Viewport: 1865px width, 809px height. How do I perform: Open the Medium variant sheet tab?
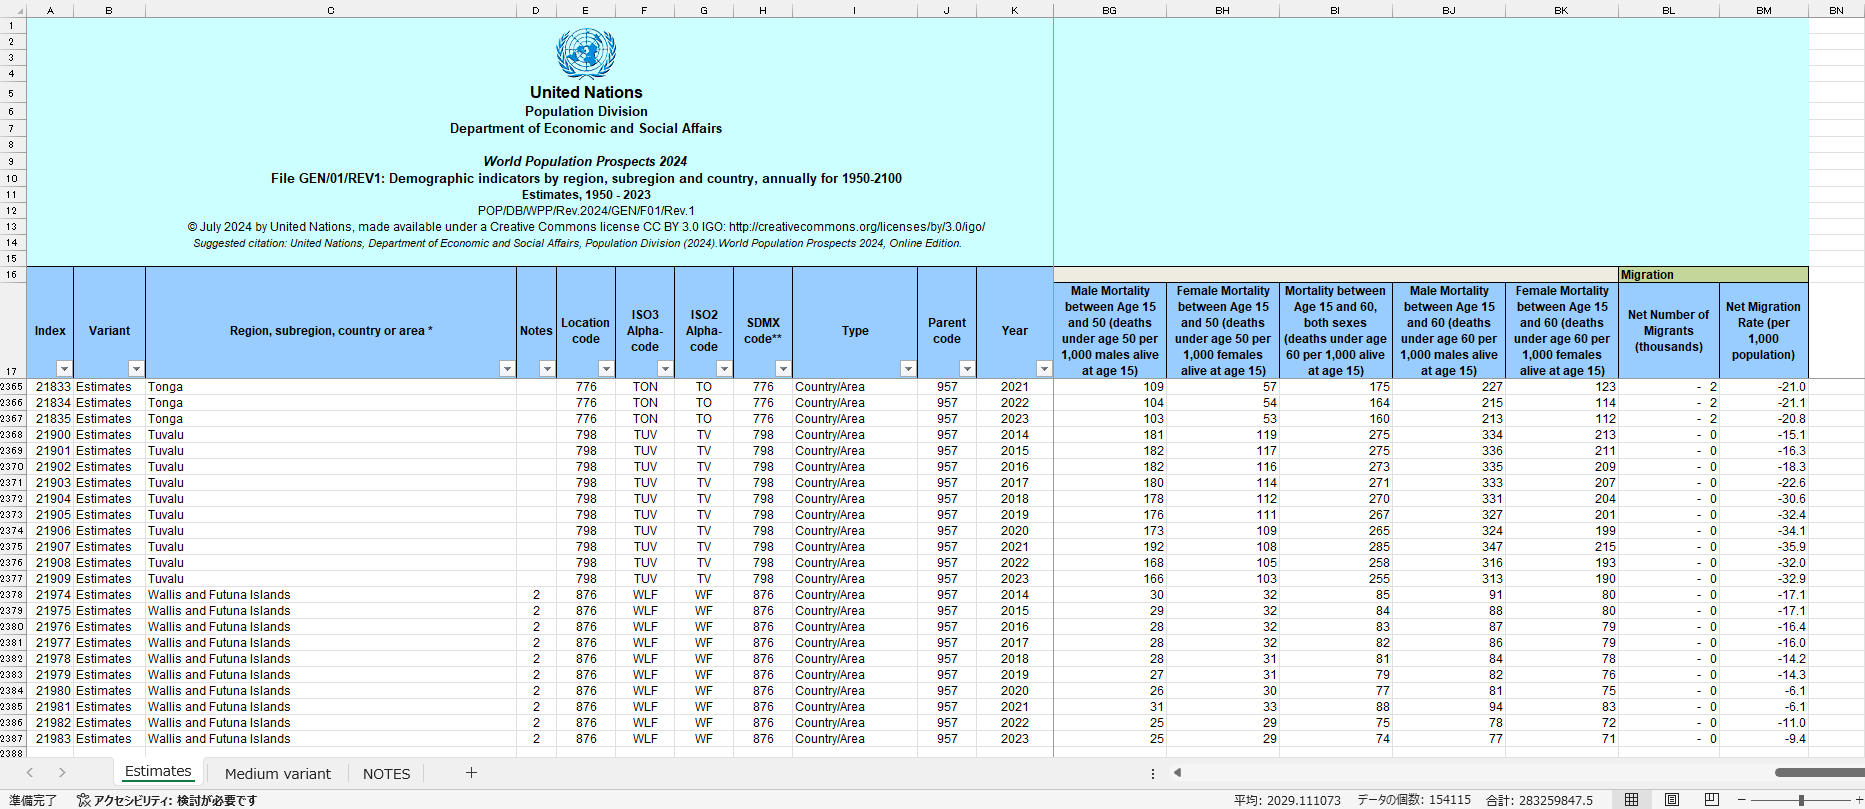coord(277,773)
